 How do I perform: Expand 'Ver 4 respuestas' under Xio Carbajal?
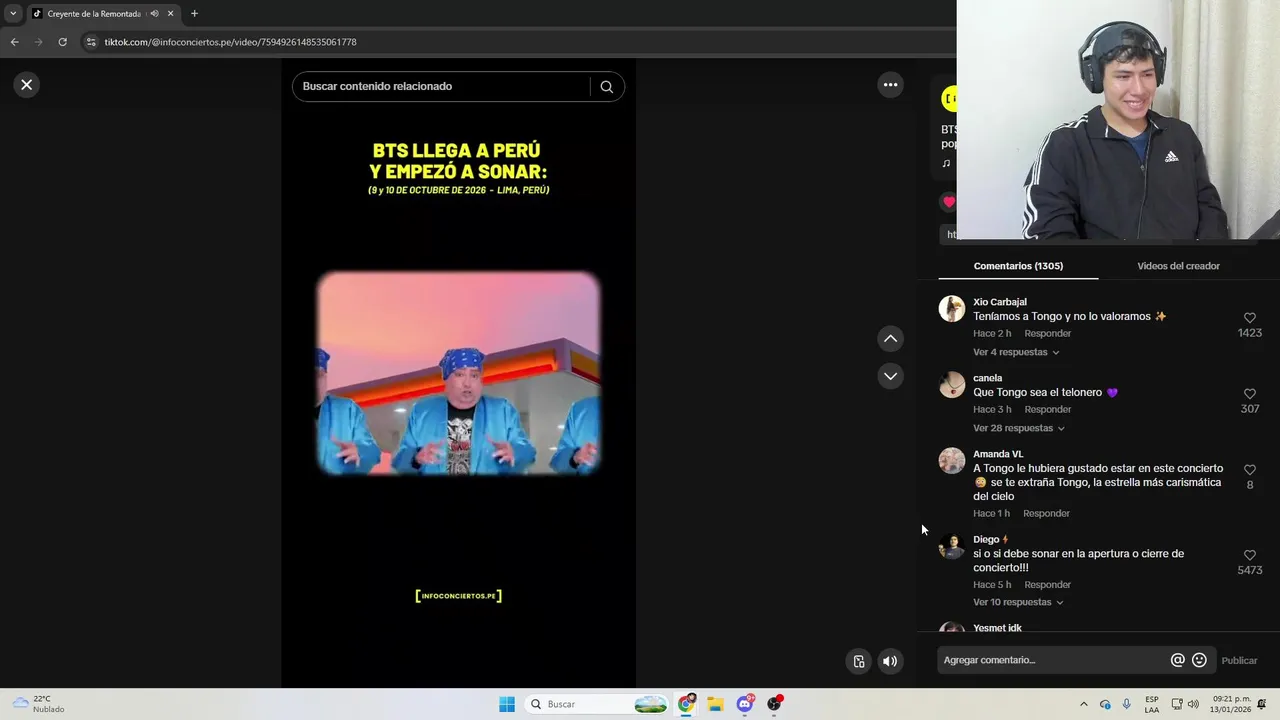point(1016,352)
